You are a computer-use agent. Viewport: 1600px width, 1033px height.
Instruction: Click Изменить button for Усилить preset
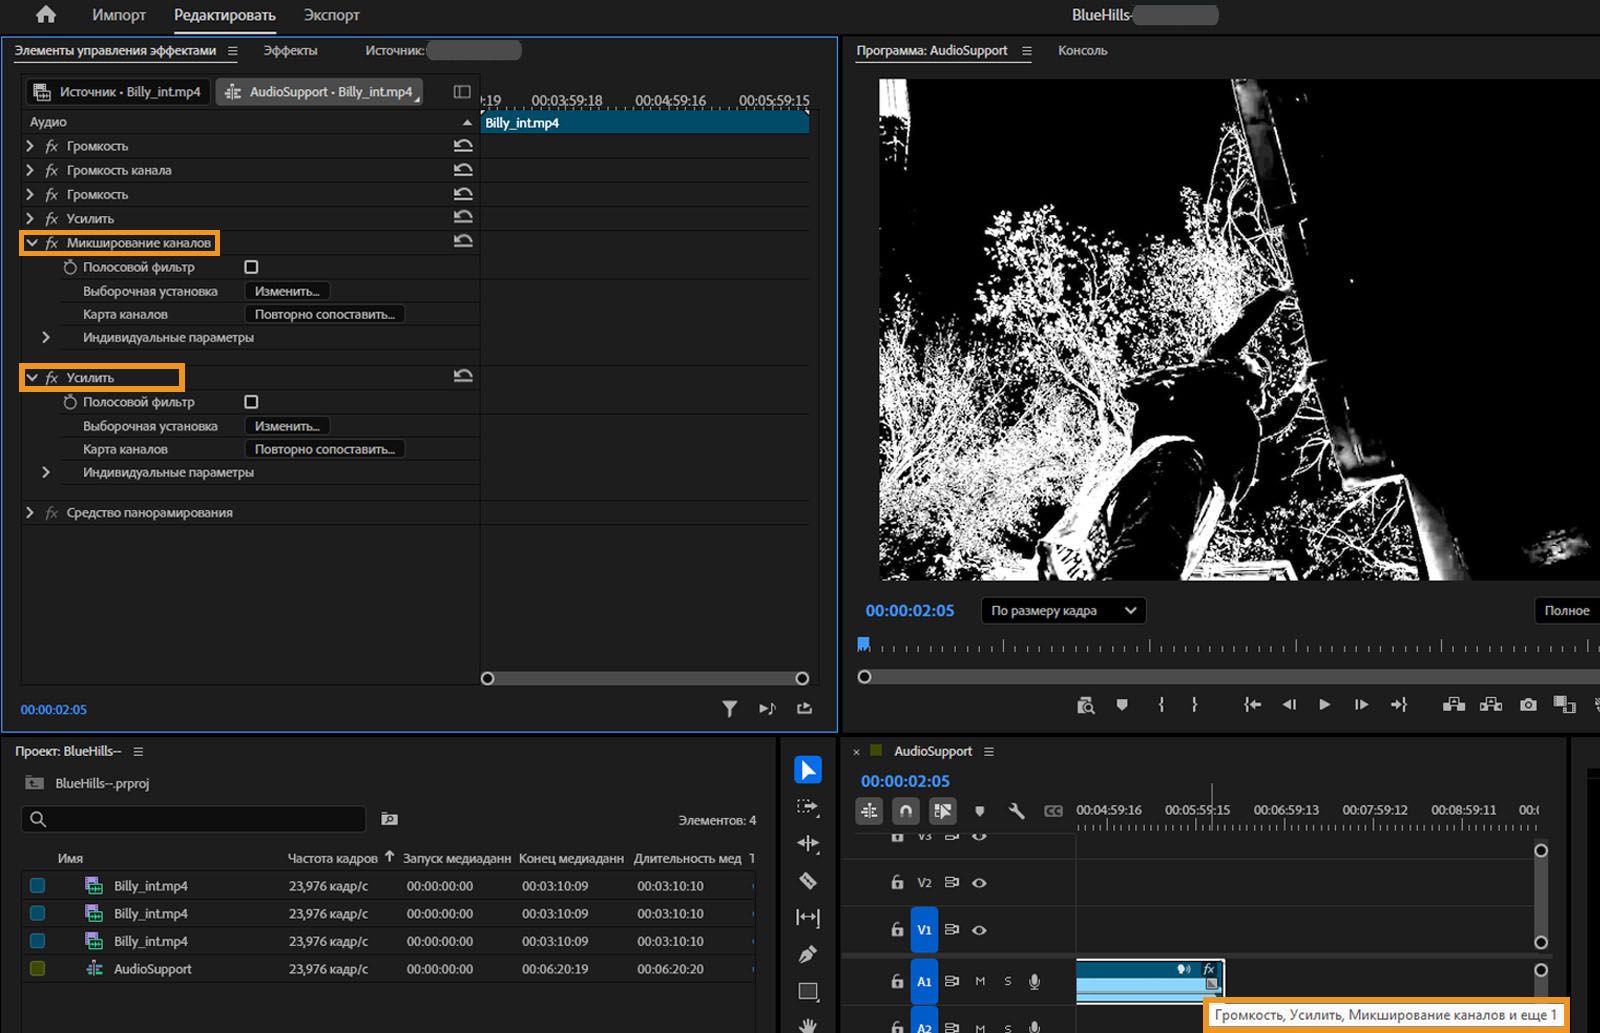[287, 426]
